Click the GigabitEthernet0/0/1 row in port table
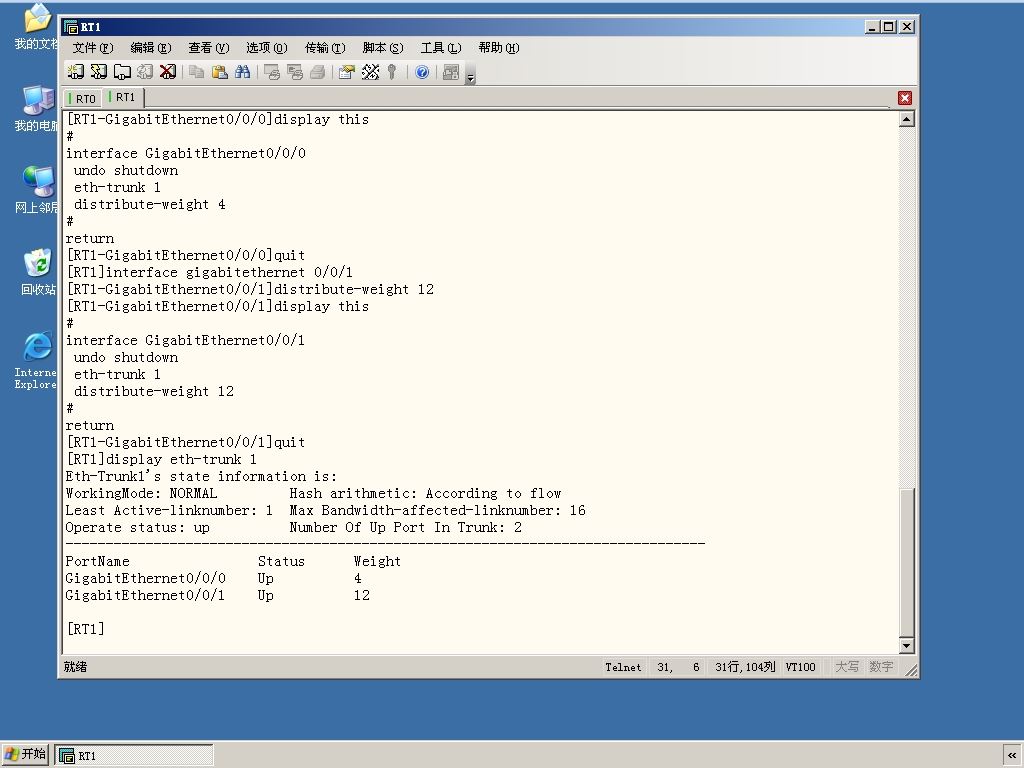The height and width of the screenshot is (768, 1024). point(217,595)
